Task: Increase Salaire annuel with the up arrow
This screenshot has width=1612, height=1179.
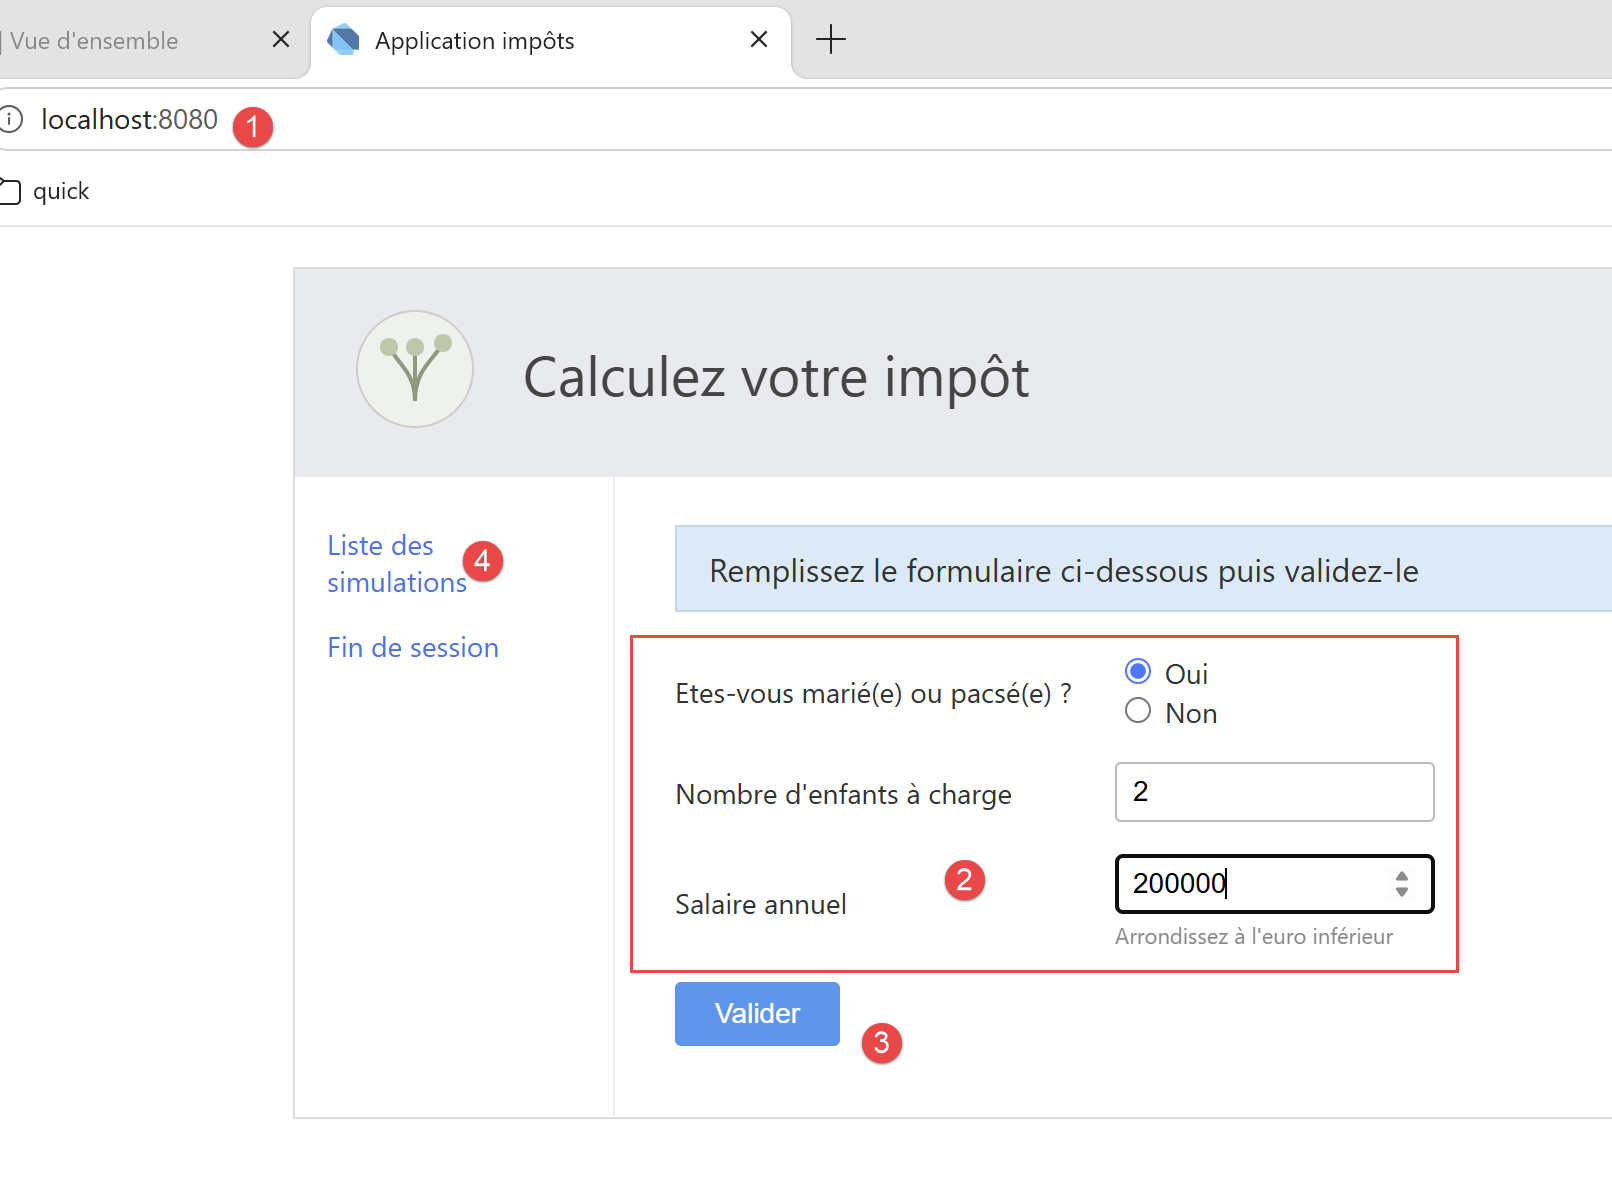Action: click(x=1402, y=876)
